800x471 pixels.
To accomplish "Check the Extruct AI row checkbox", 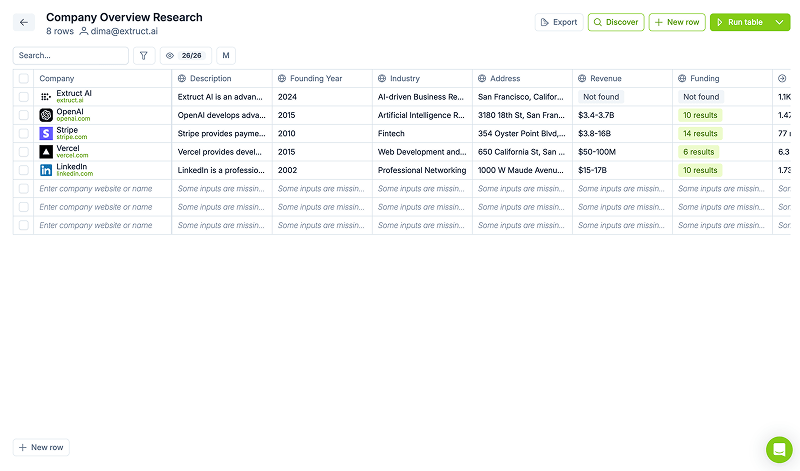I will 23,97.
